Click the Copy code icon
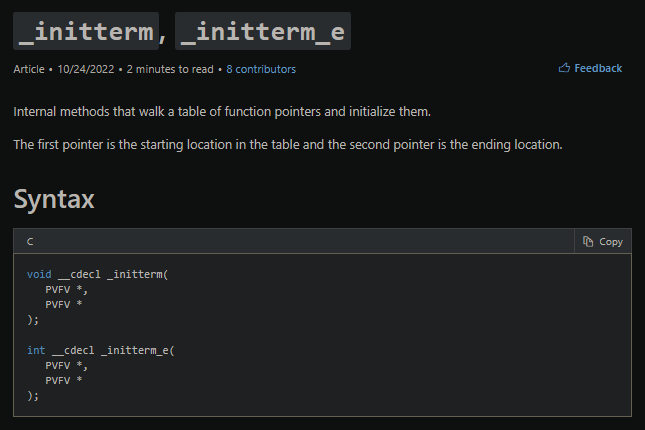 point(588,242)
